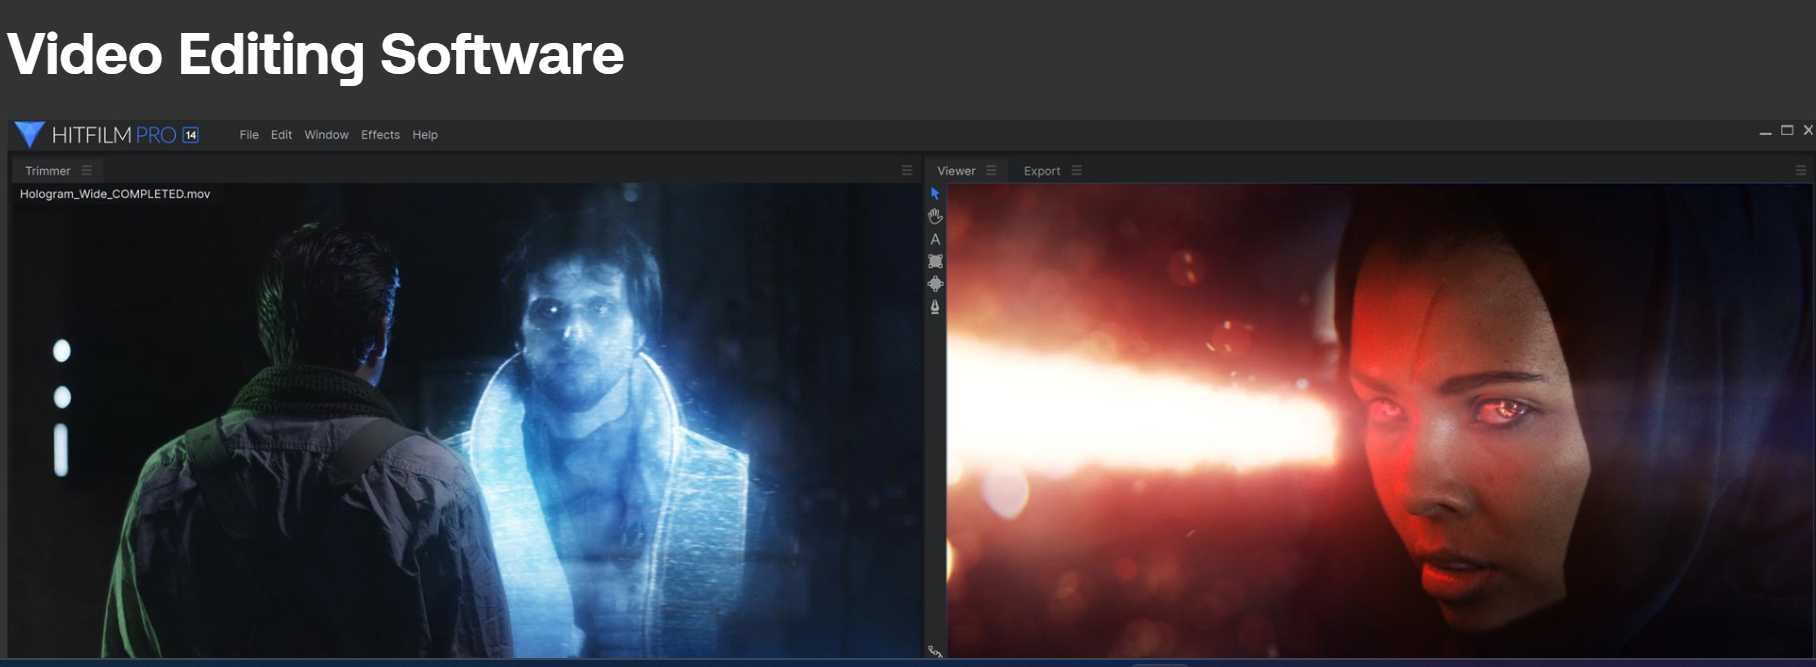
Task: Close the HitFilm Pro window
Action: 1808,130
